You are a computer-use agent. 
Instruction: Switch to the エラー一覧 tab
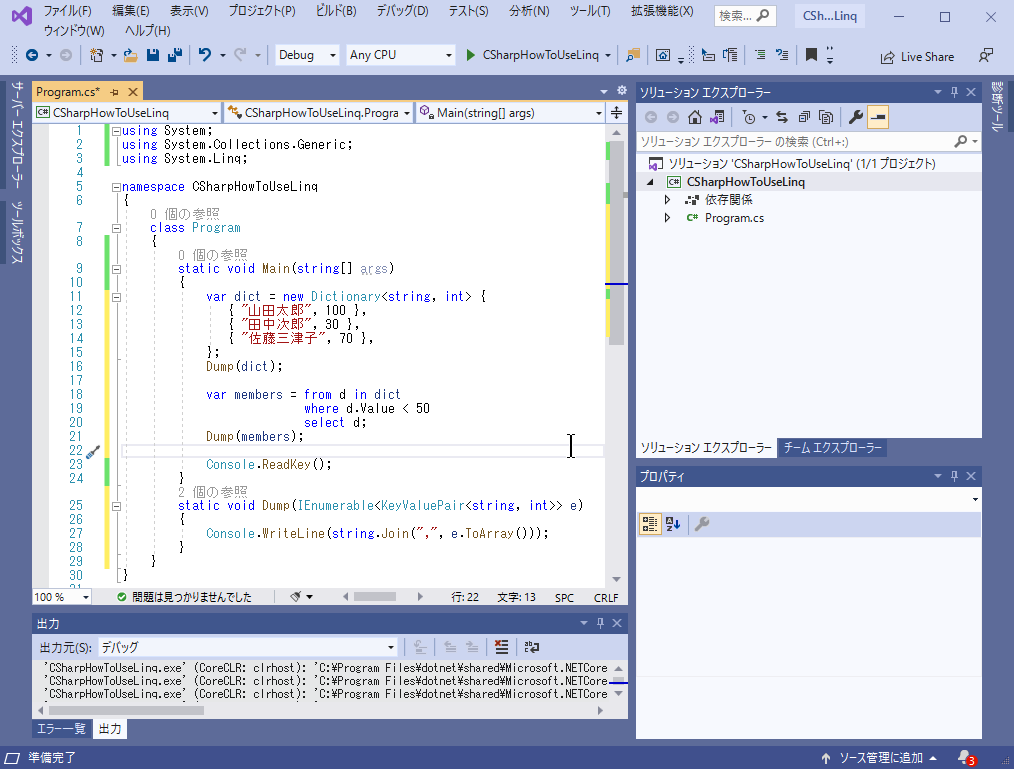click(x=61, y=729)
